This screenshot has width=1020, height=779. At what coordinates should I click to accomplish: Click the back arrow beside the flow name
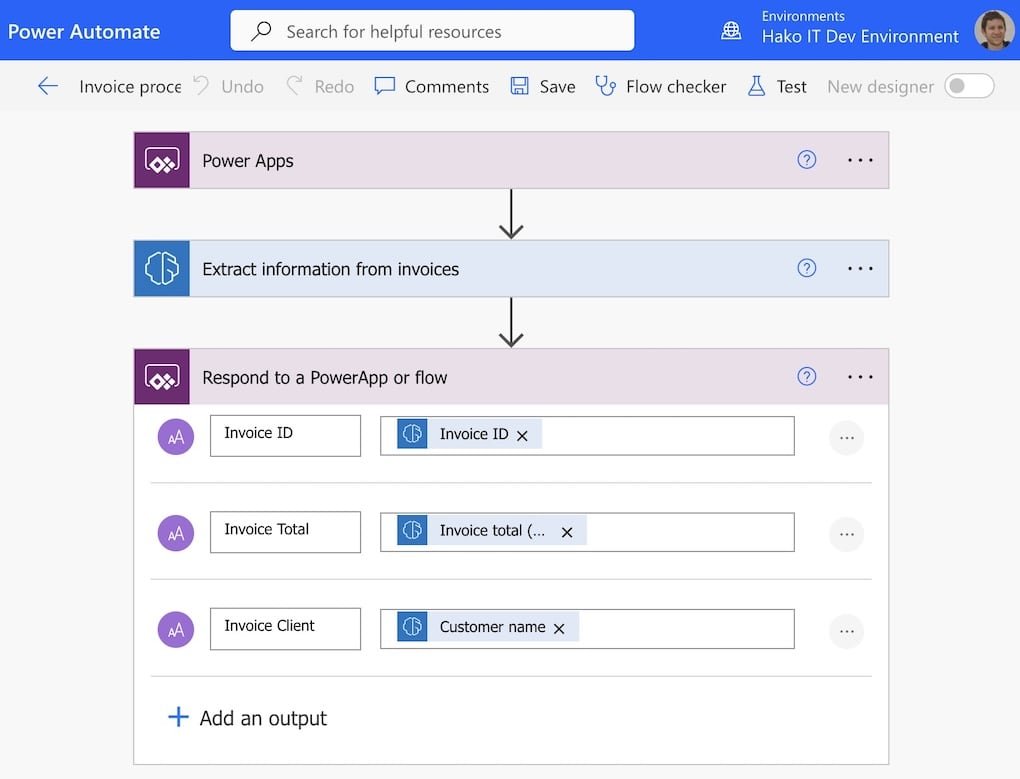(x=48, y=86)
